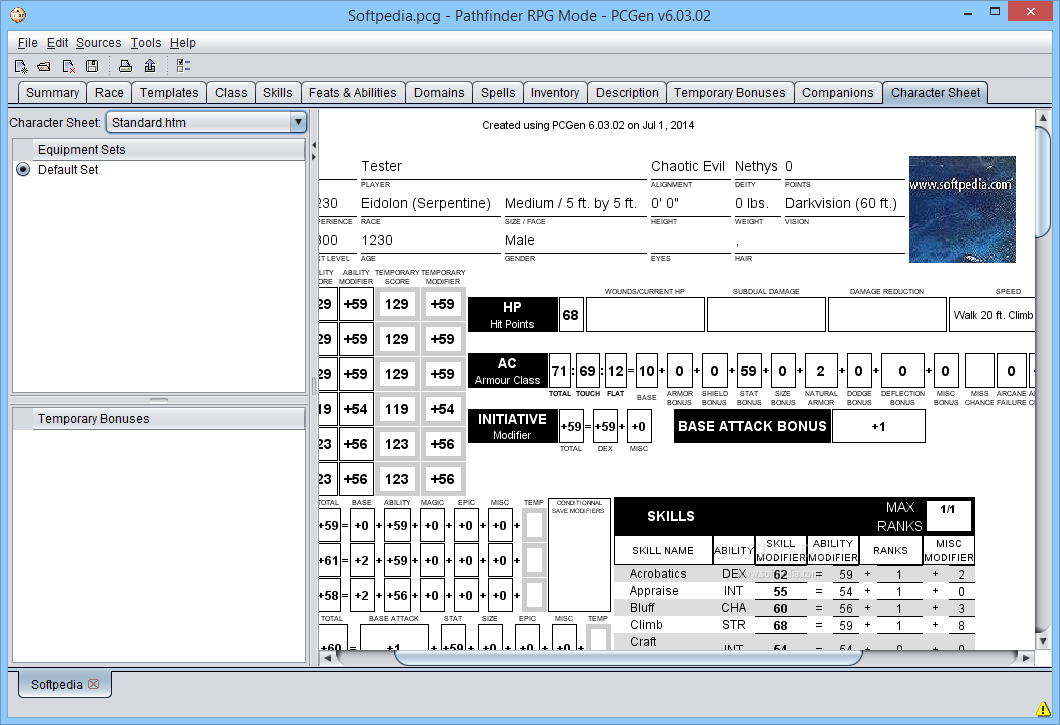This screenshot has width=1060, height=725.
Task: Click the Darkvision (60 ft.) vision text
Action: pyautogui.click(x=840, y=203)
